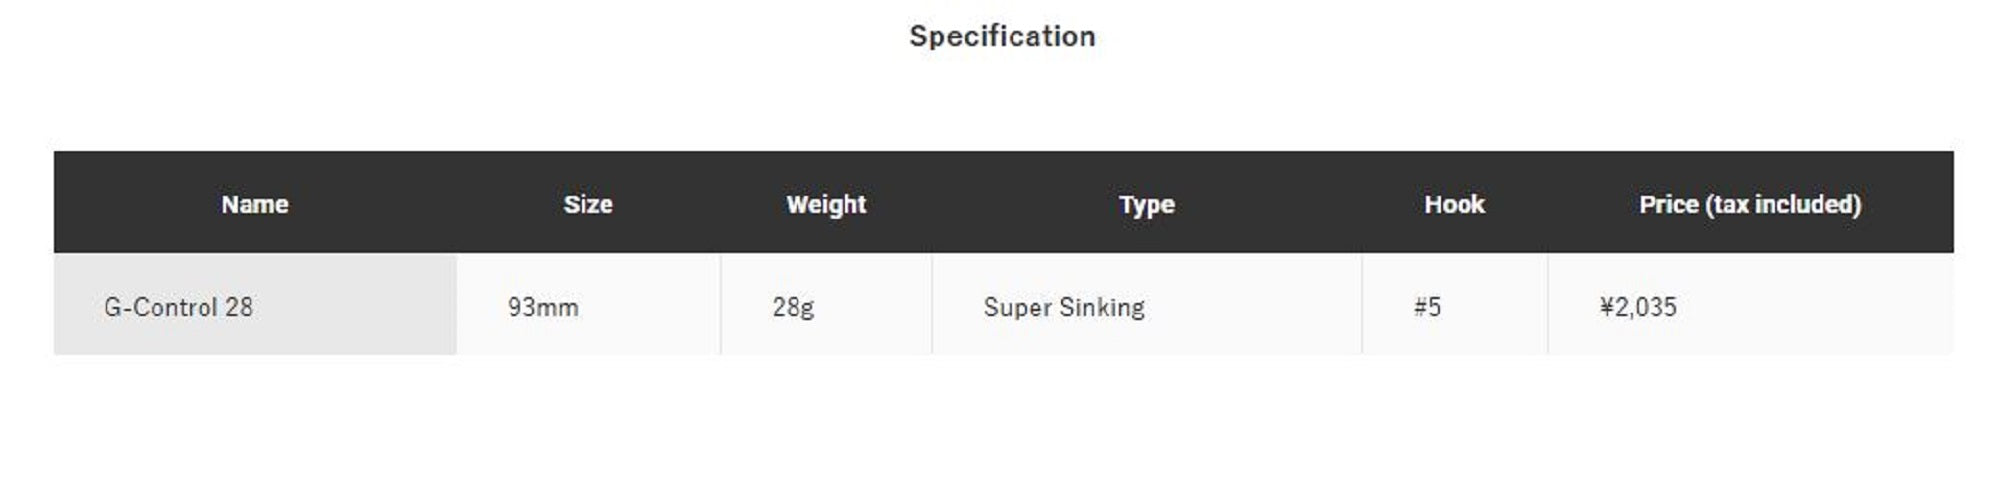Click the 93mm size value
Image resolution: width=2000 pixels, height=487 pixels.
pos(543,307)
